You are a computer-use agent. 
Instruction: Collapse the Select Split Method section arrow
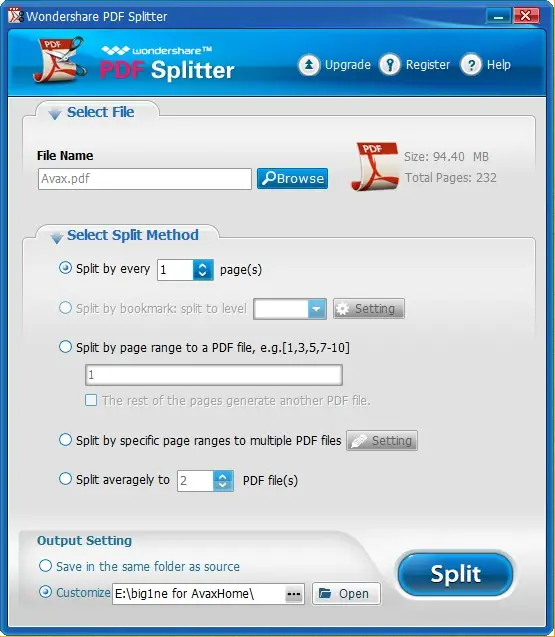[56, 237]
